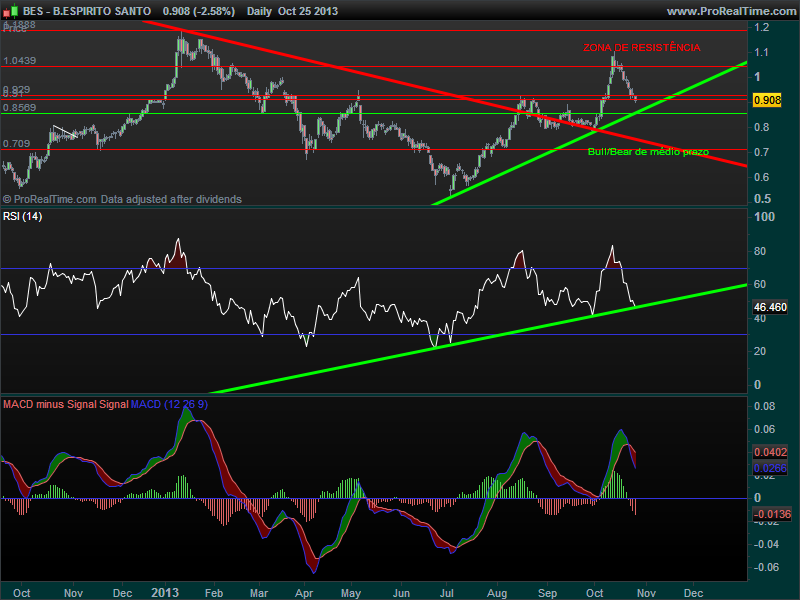Click the 'MACD minus Signal' legend label
The image size is (800, 600).
coord(50,405)
